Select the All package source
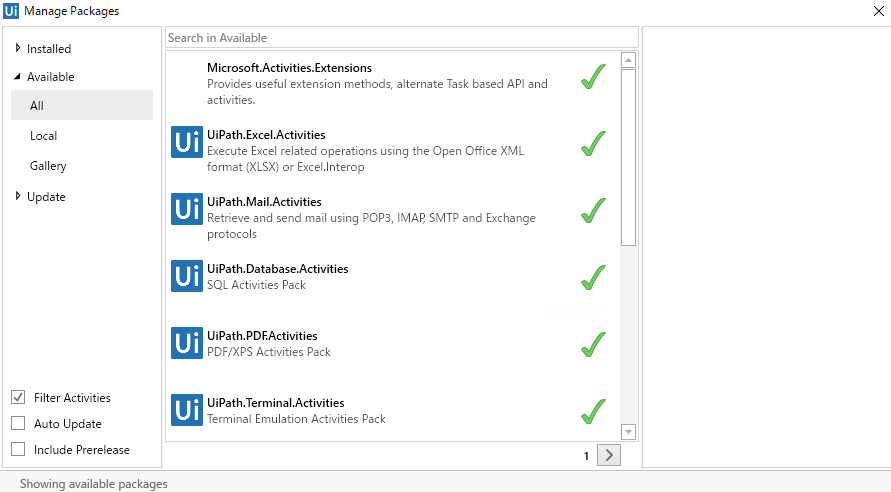Screen dimensions: 891x492 tap(82, 105)
